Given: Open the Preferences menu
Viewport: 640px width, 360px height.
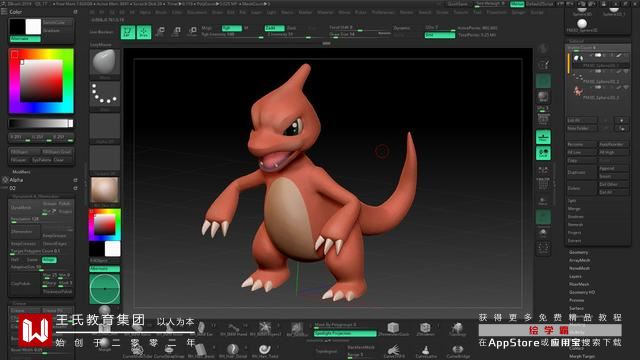Looking at the screenshot, I should pos(383,12).
